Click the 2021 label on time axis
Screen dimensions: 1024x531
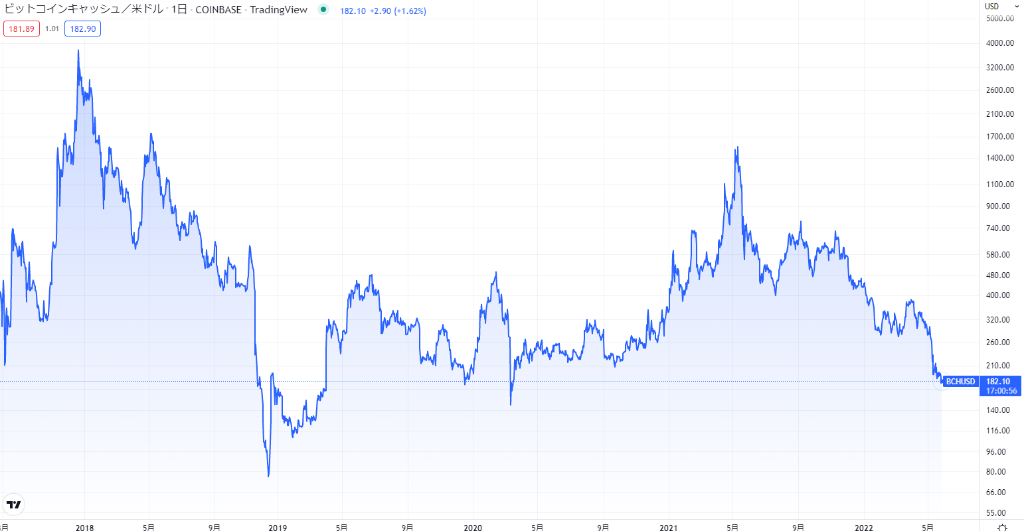click(x=668, y=527)
